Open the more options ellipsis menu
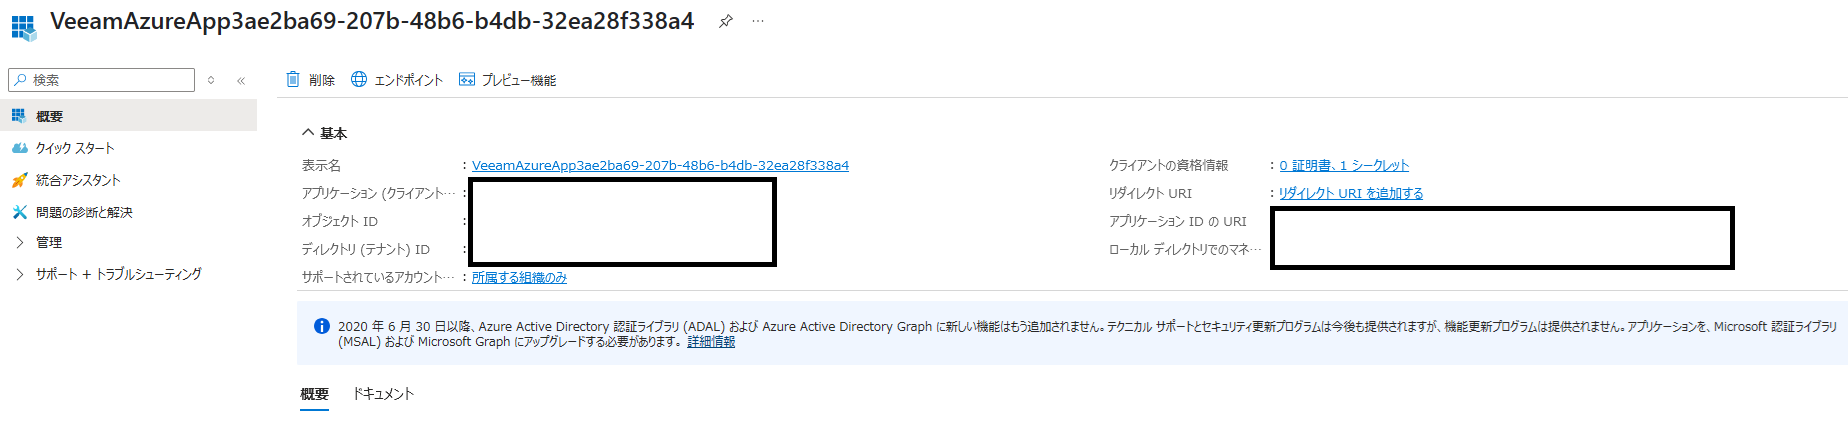 (758, 21)
